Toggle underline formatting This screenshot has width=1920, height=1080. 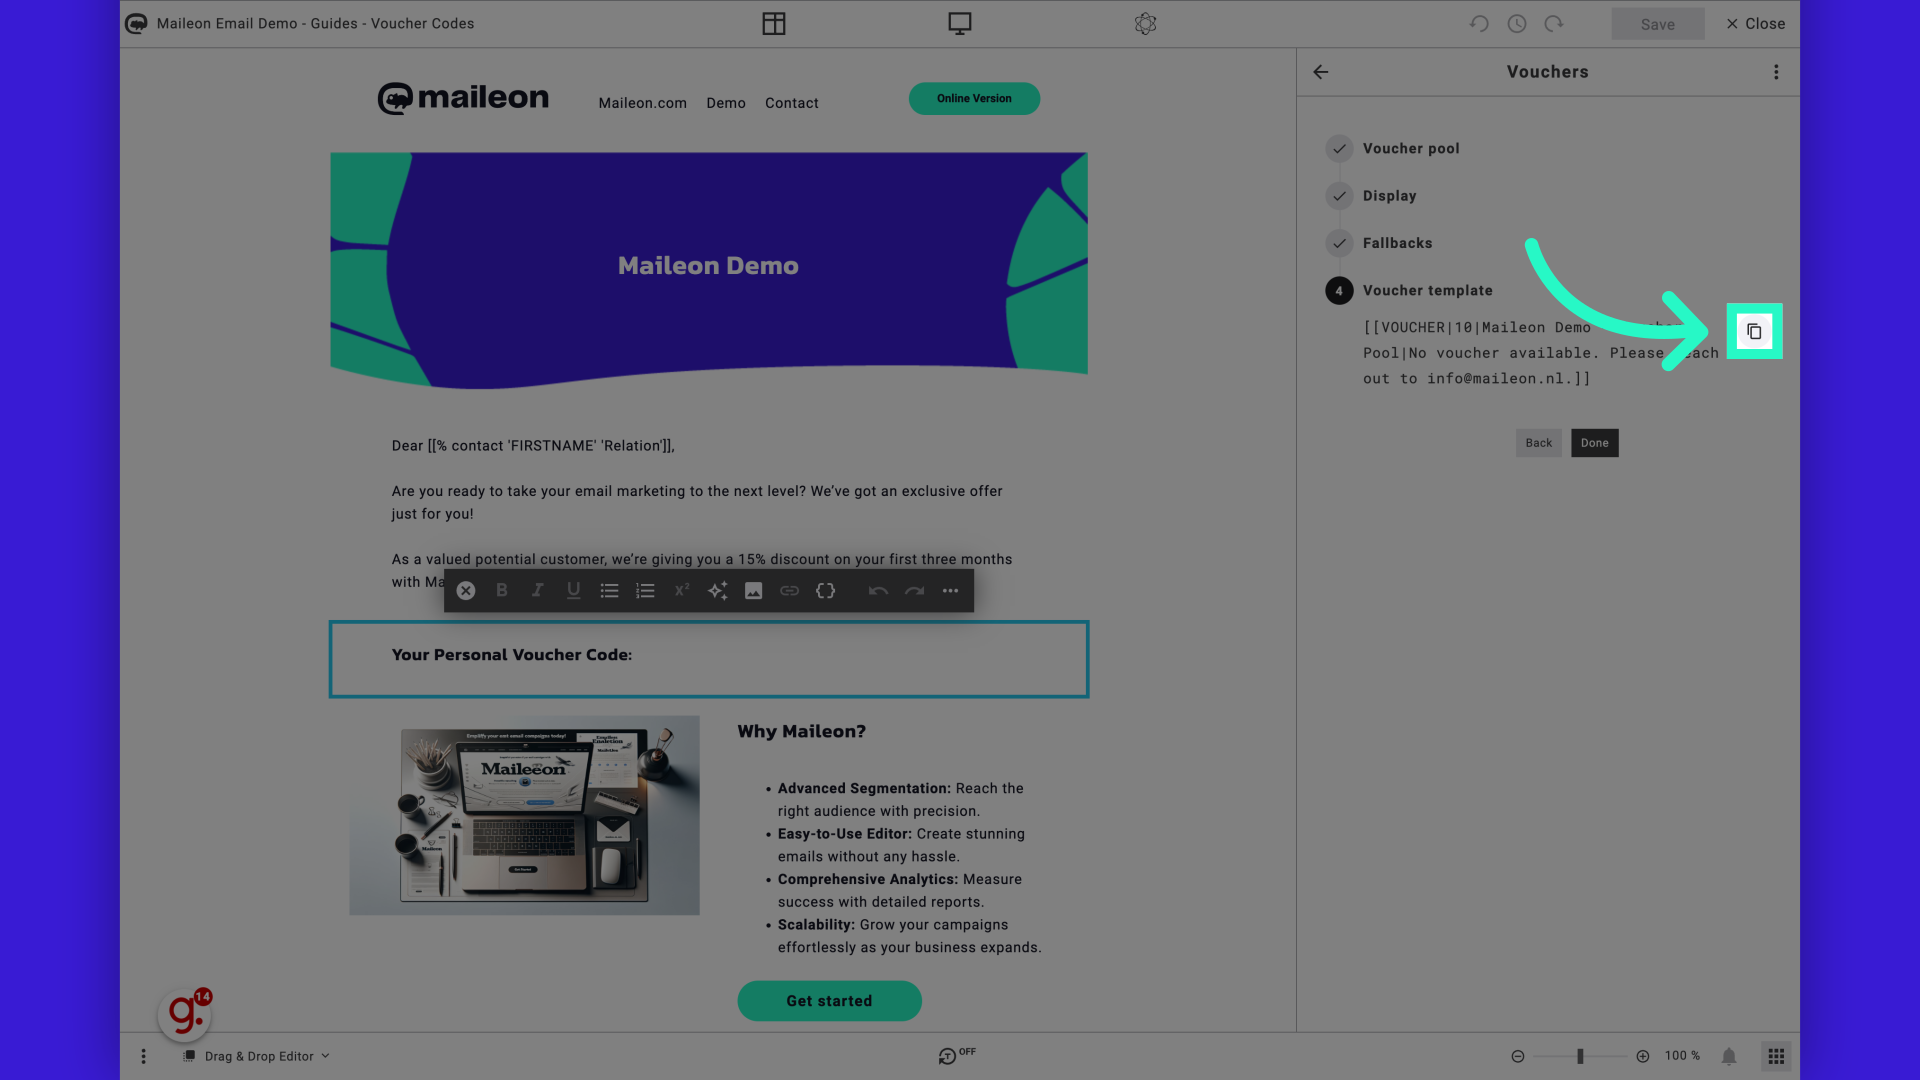pos(574,591)
